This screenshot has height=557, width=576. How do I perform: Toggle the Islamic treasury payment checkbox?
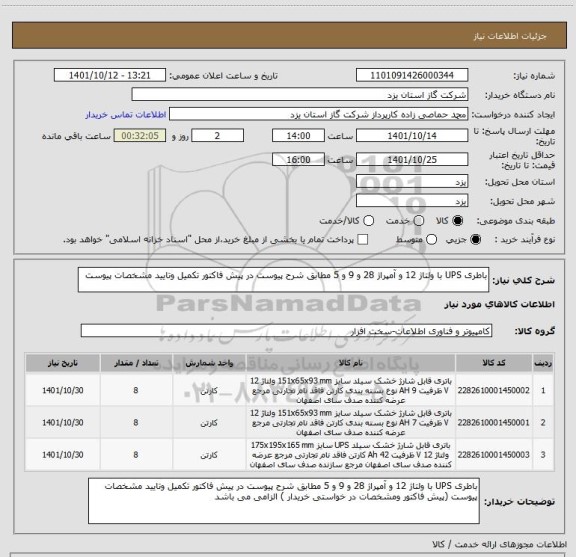[x=363, y=240]
